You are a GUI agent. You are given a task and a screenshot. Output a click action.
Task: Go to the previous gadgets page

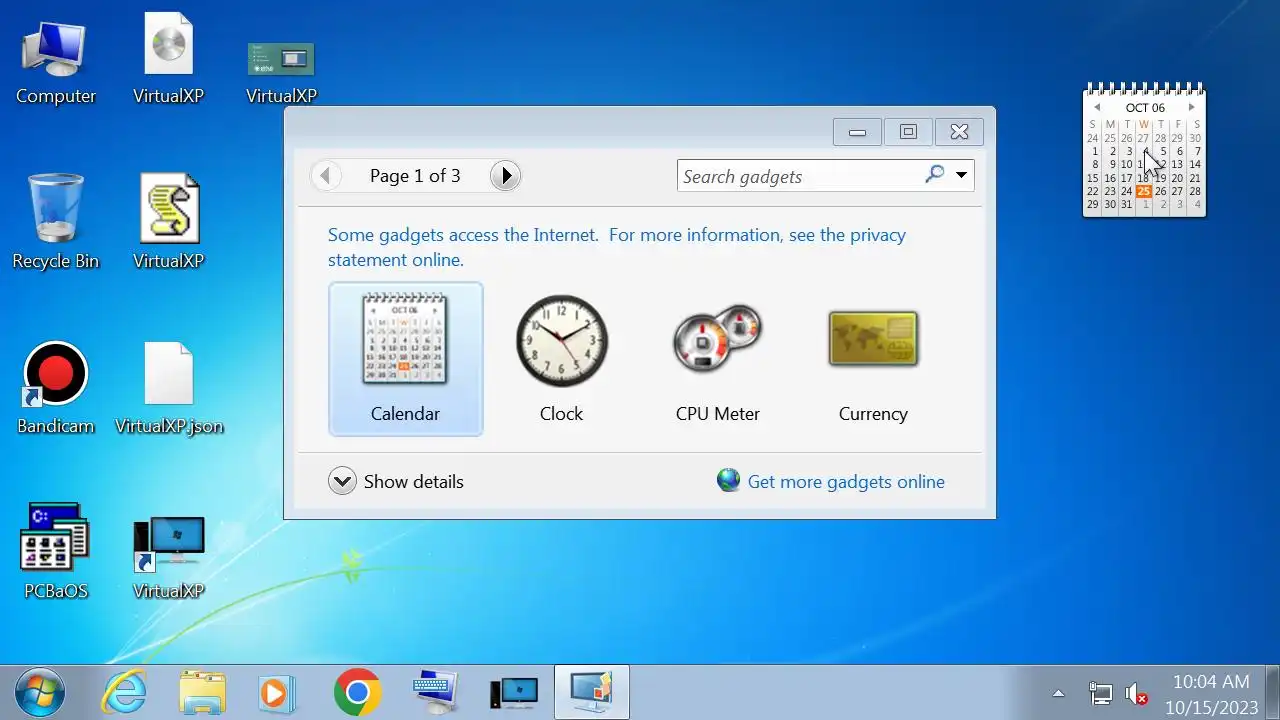(325, 176)
